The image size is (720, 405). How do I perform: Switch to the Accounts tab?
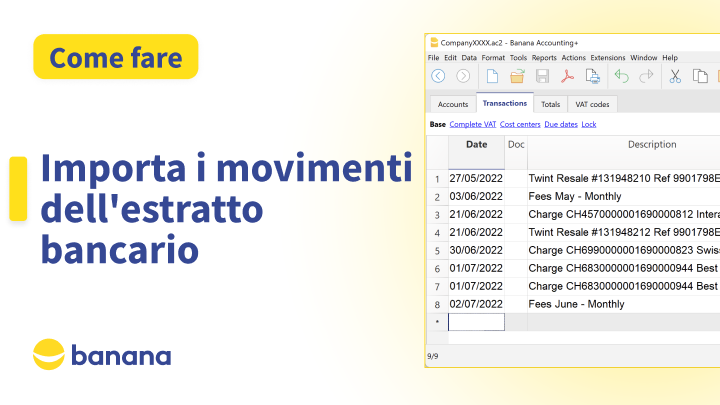coord(453,104)
